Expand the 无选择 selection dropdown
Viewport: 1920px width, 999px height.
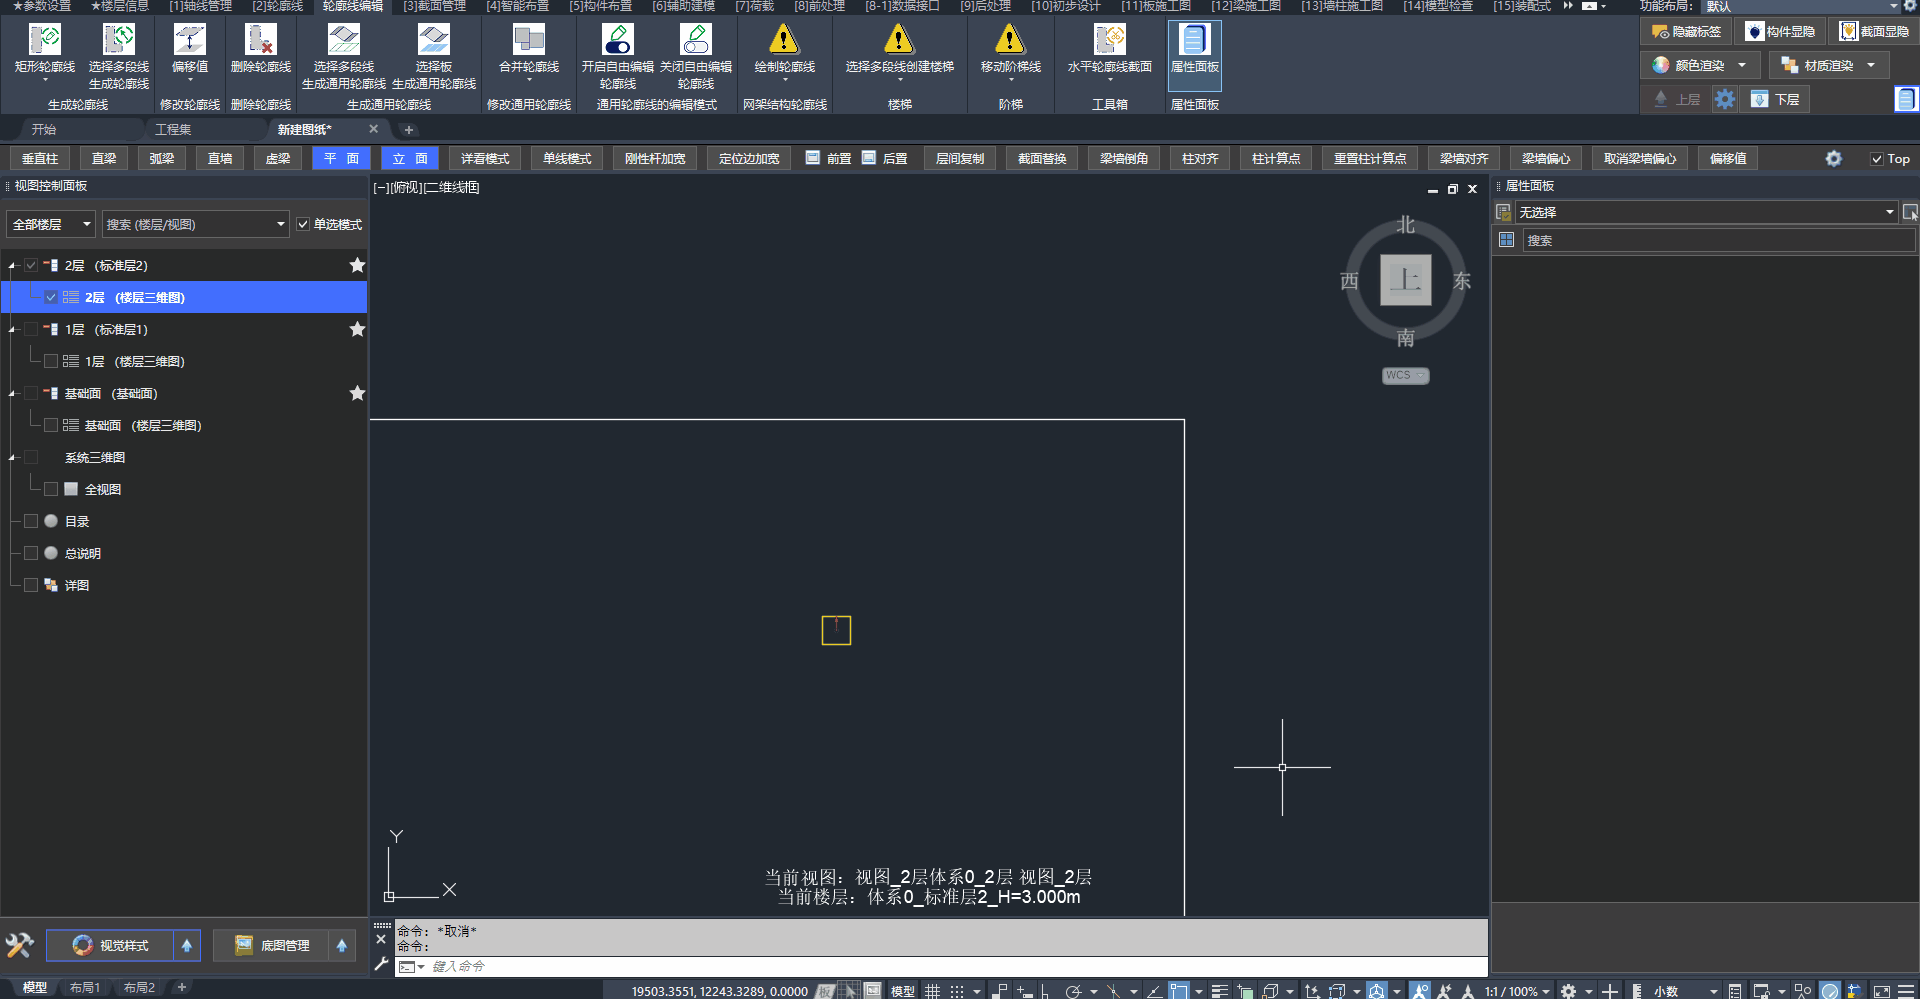tap(1889, 213)
